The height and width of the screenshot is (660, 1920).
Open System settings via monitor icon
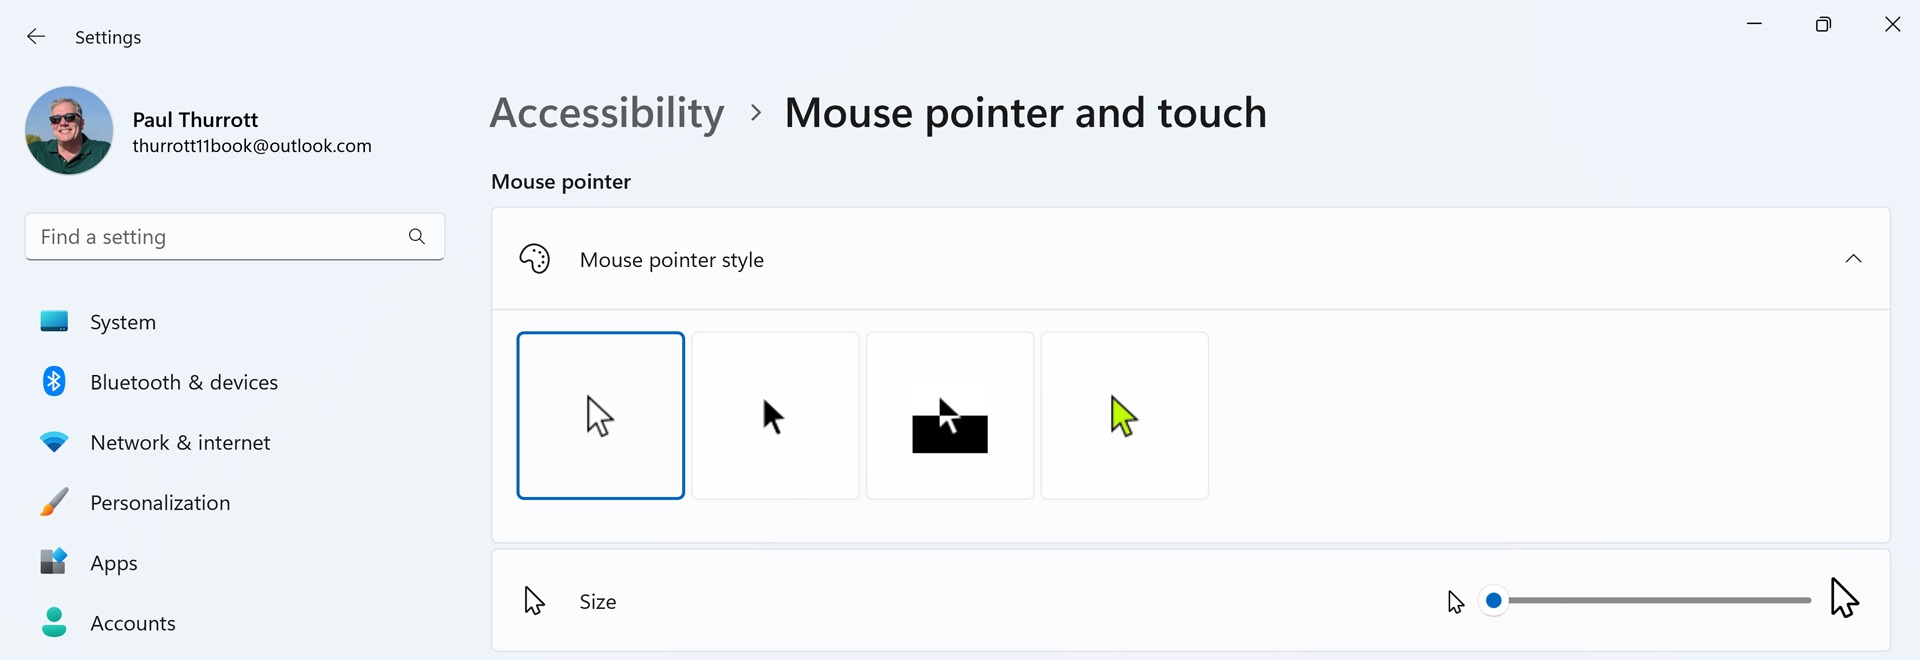(54, 322)
